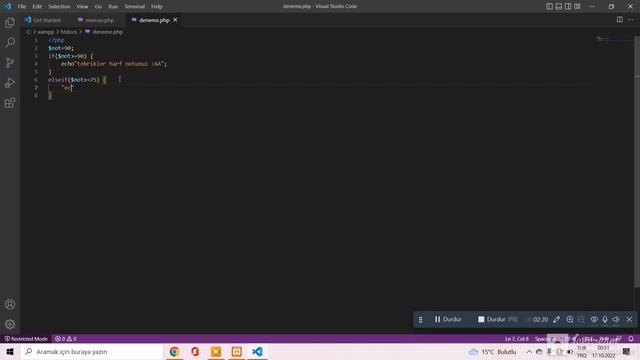640x360 pixels.
Task: Pause recording with the Durdur pause button
Action: [448, 319]
